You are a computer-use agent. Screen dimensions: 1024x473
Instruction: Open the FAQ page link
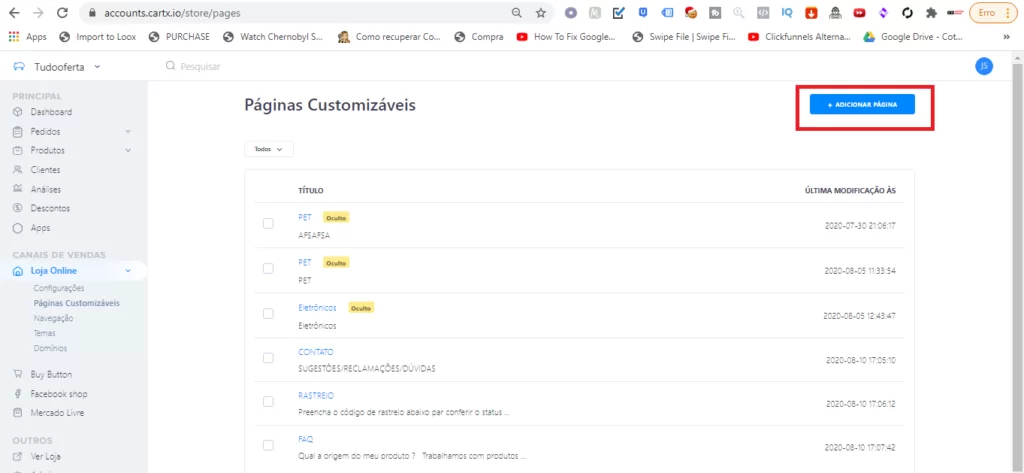[305, 439]
